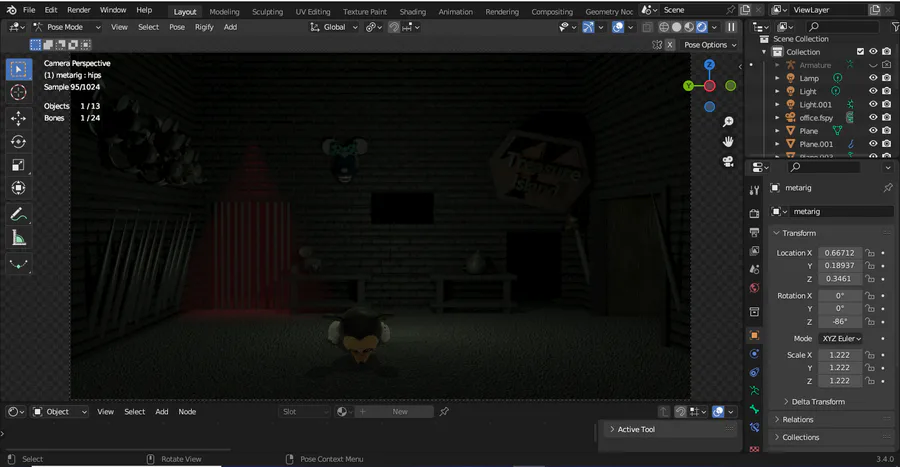Click the viewport zoom magnifier icon

coord(728,122)
